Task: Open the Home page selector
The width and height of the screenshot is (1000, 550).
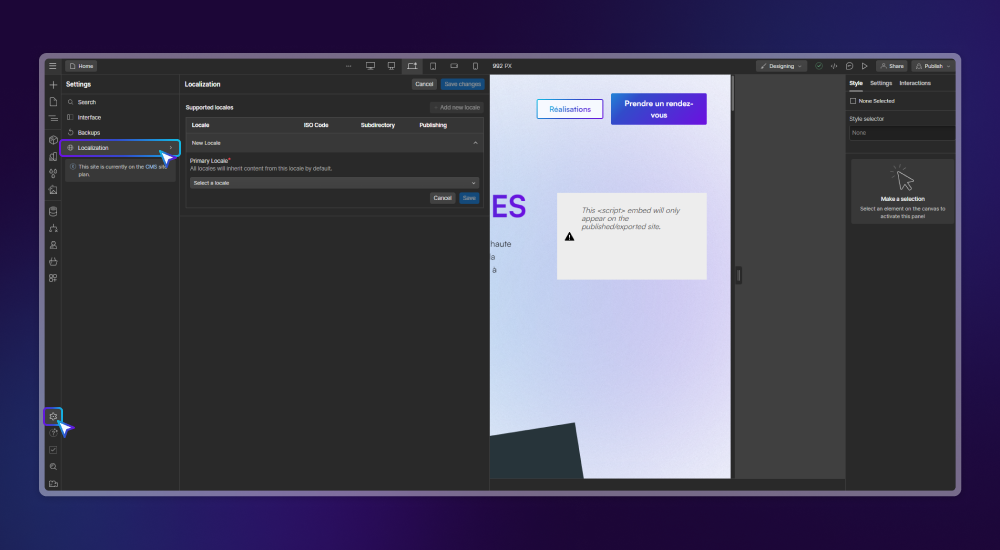Action: coord(81,66)
